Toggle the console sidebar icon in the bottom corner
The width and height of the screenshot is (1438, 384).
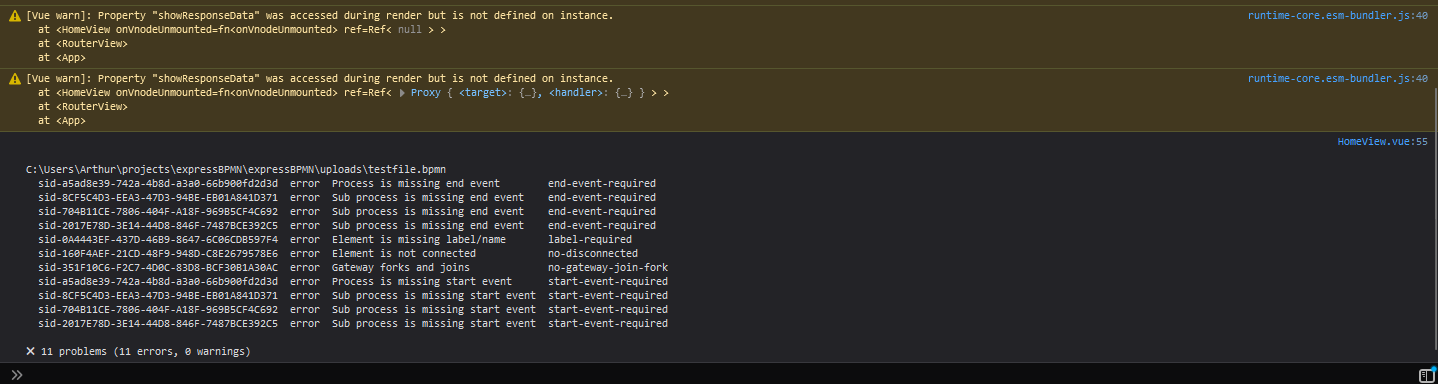pyautogui.click(x=1426, y=374)
